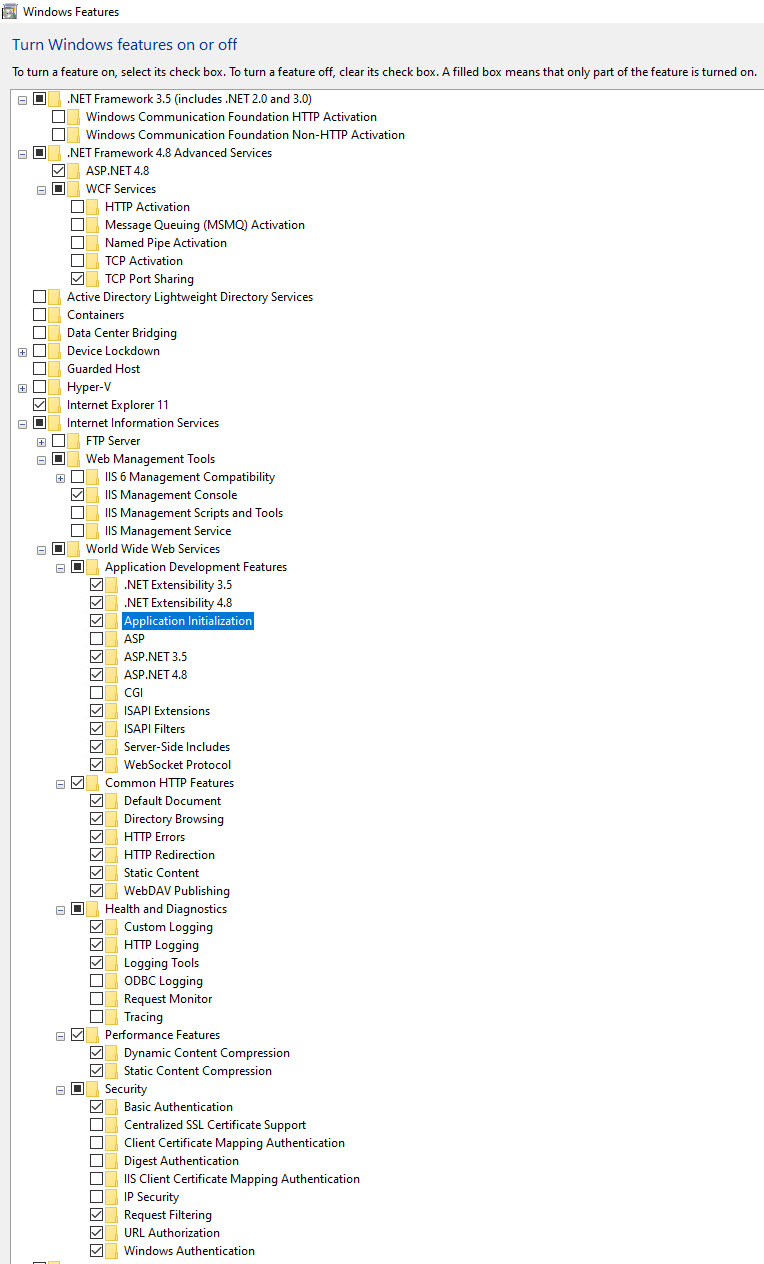Click folder icon beside HTTP Redirection

pyautogui.click(x=112, y=855)
